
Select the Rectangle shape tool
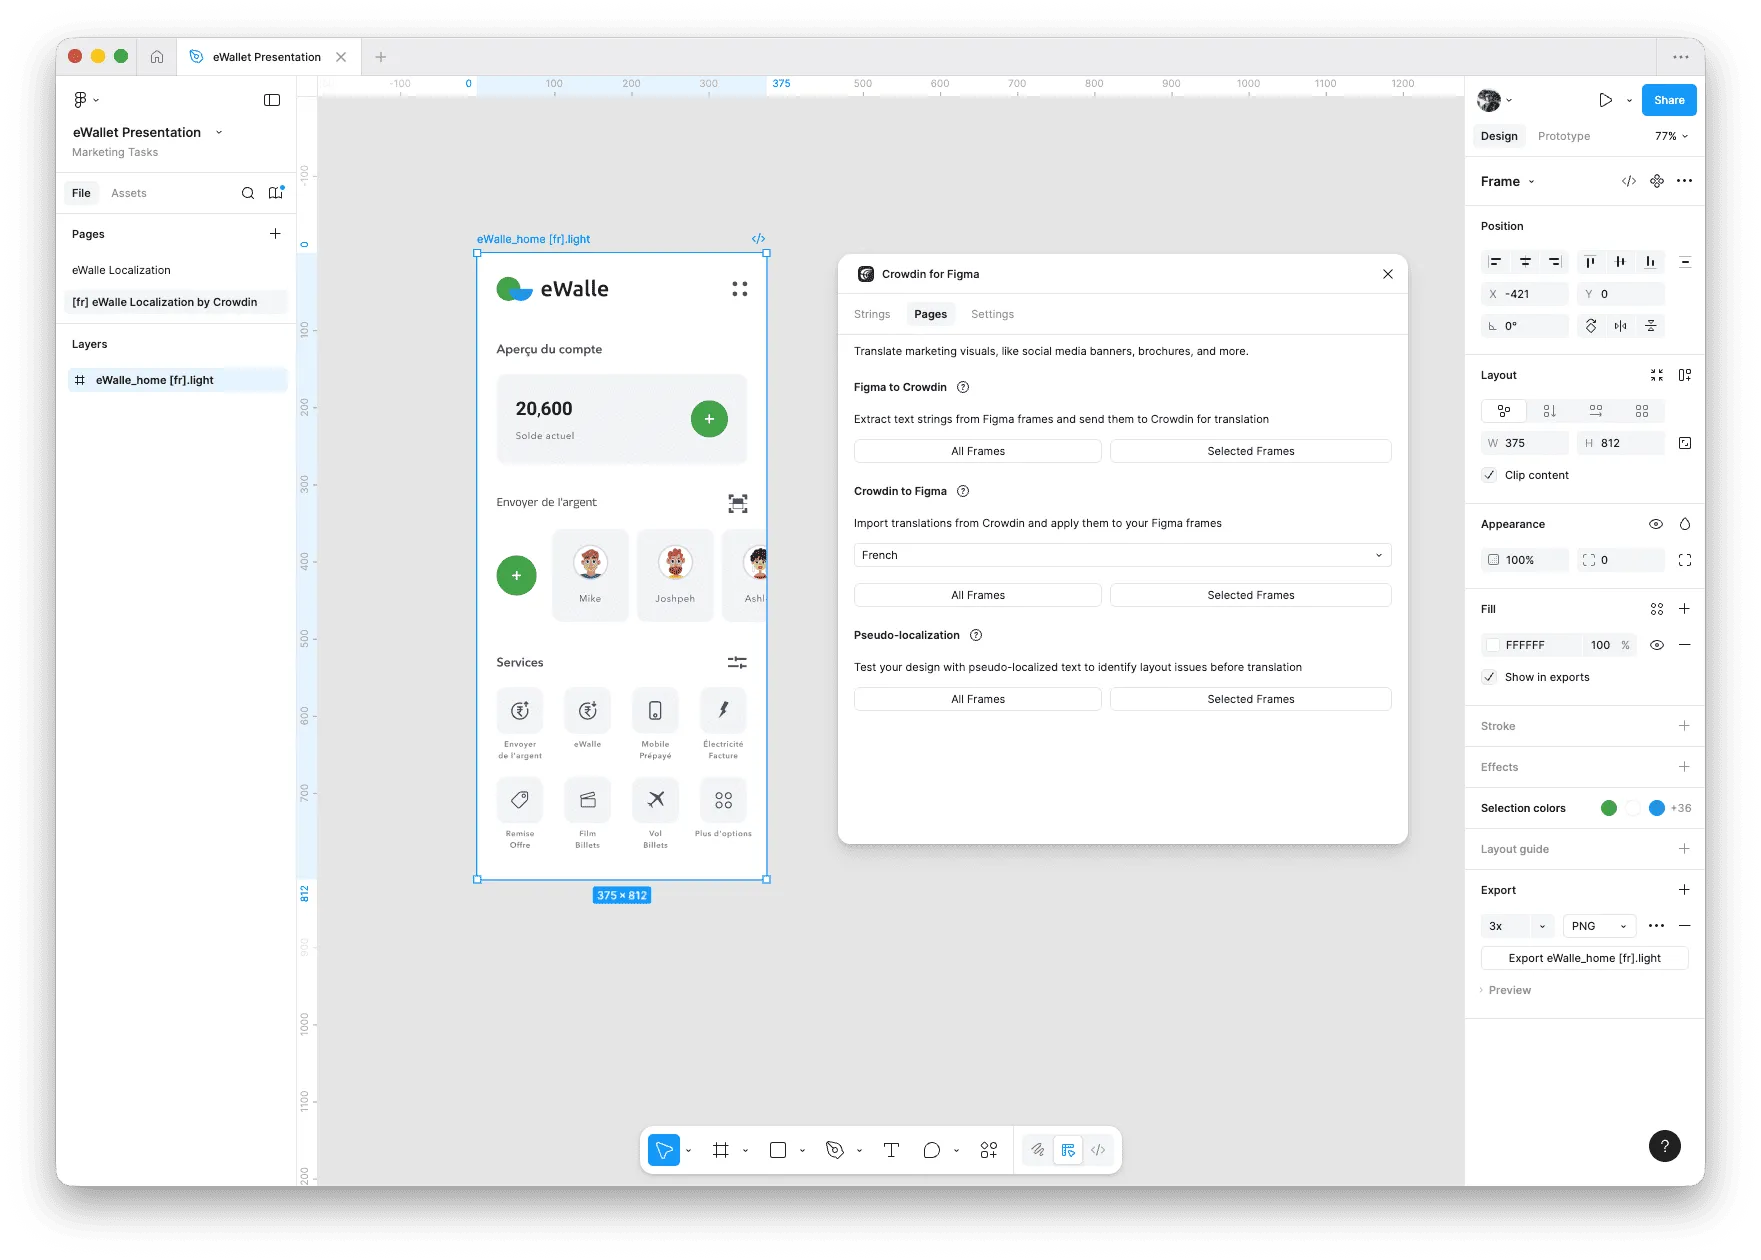click(x=777, y=1150)
